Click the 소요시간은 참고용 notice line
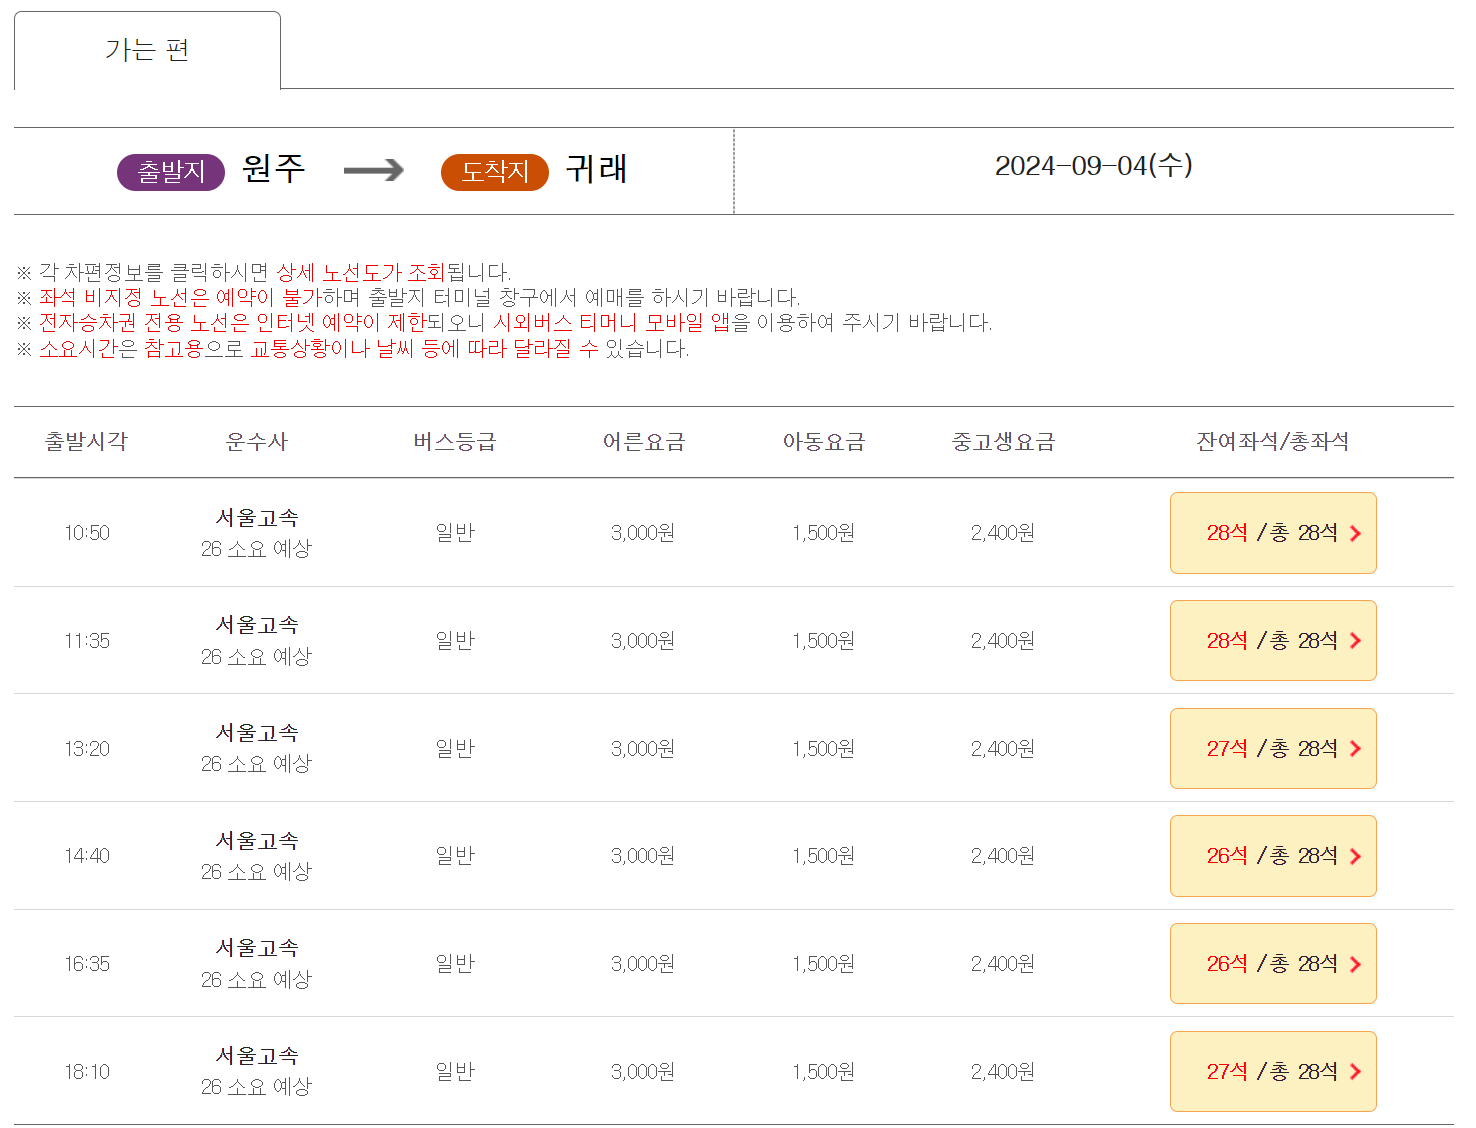1476x1128 pixels. [x=353, y=349]
